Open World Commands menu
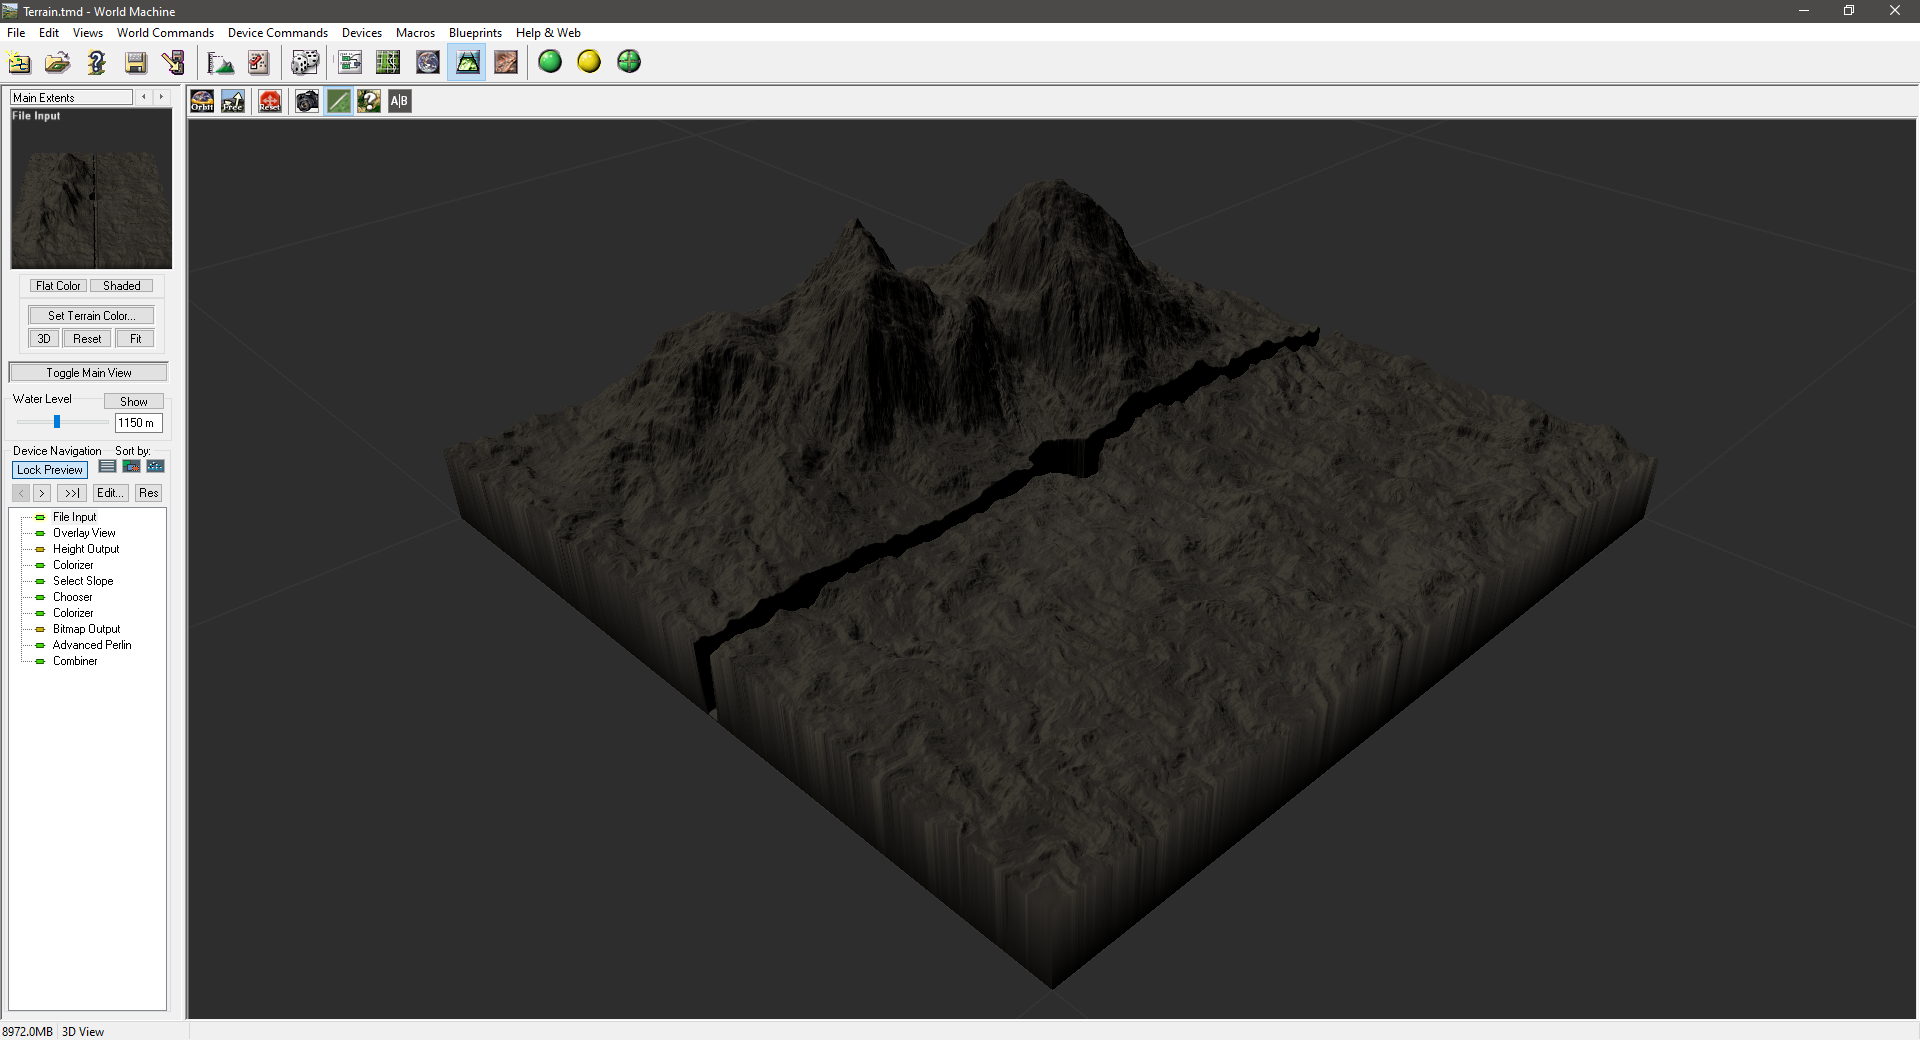 165,33
